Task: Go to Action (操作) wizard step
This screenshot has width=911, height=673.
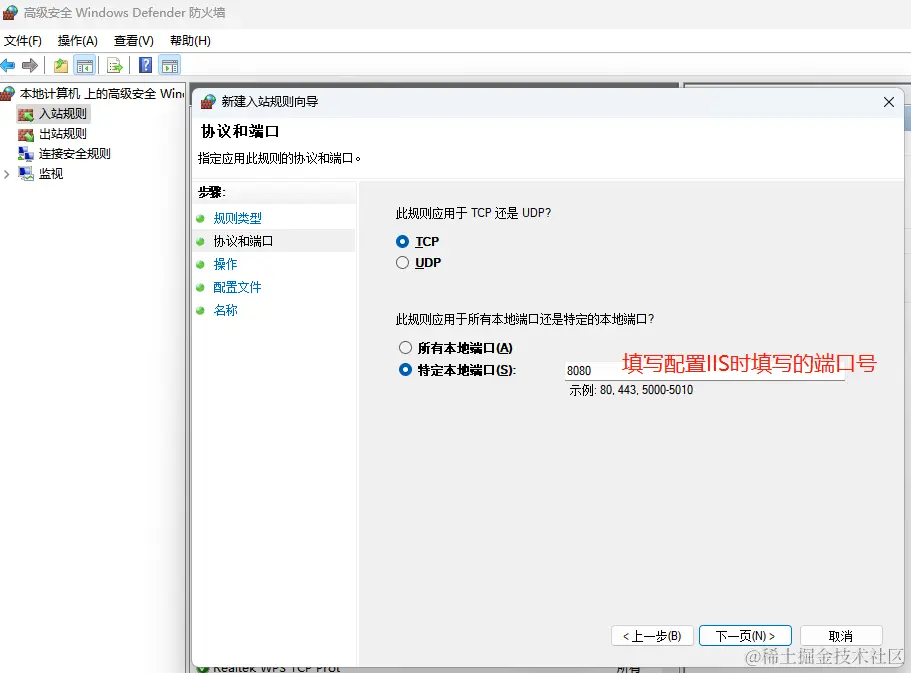Action: point(225,264)
